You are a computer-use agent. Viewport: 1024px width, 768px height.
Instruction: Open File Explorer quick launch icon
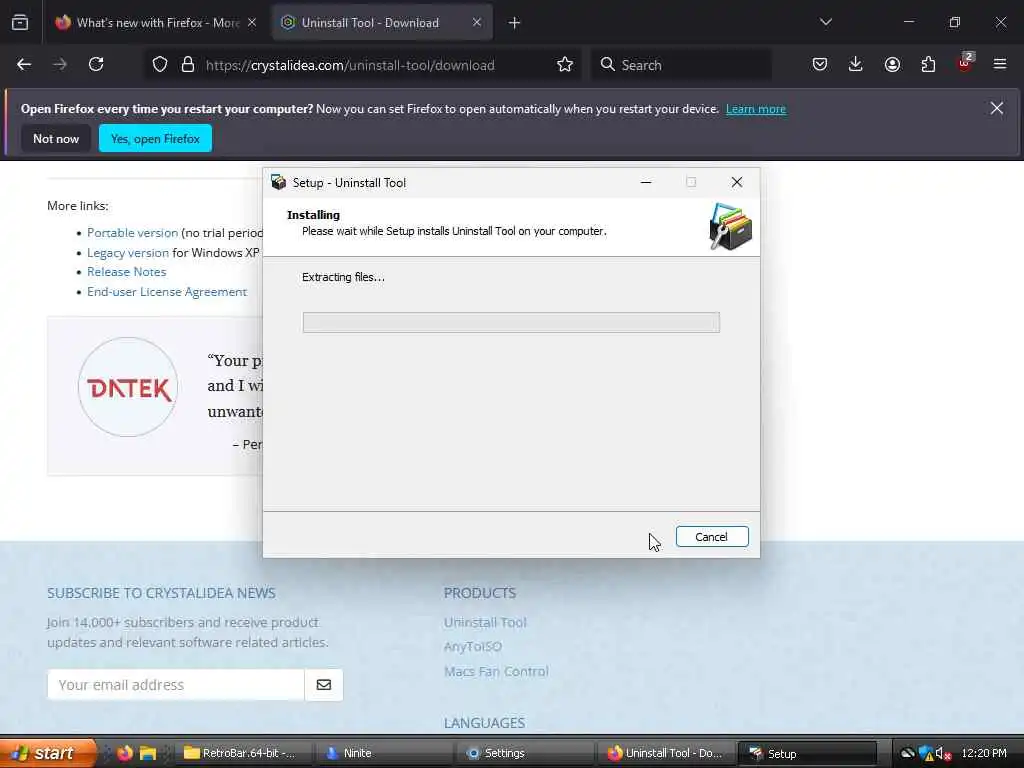[x=148, y=753]
